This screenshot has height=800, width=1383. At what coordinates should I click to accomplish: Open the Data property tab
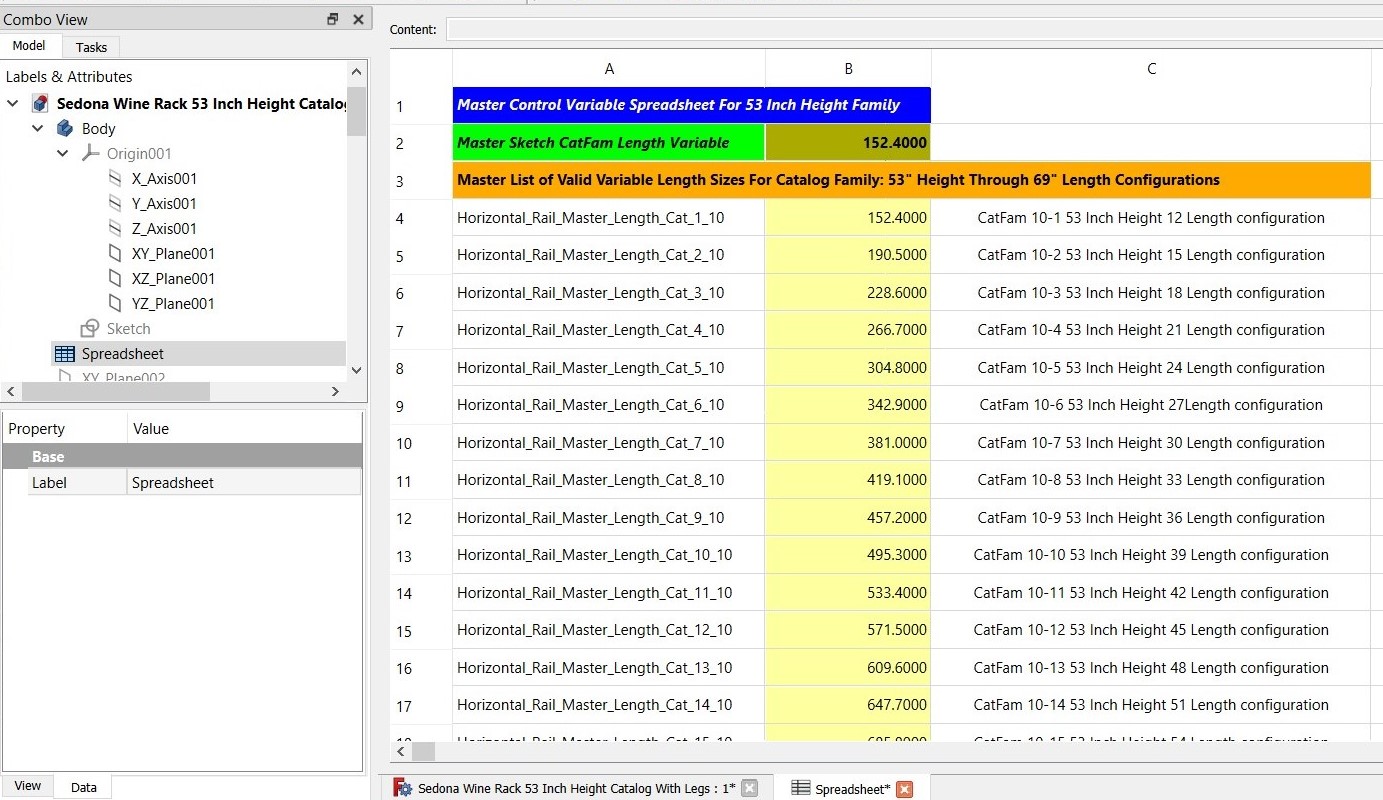[x=84, y=787]
